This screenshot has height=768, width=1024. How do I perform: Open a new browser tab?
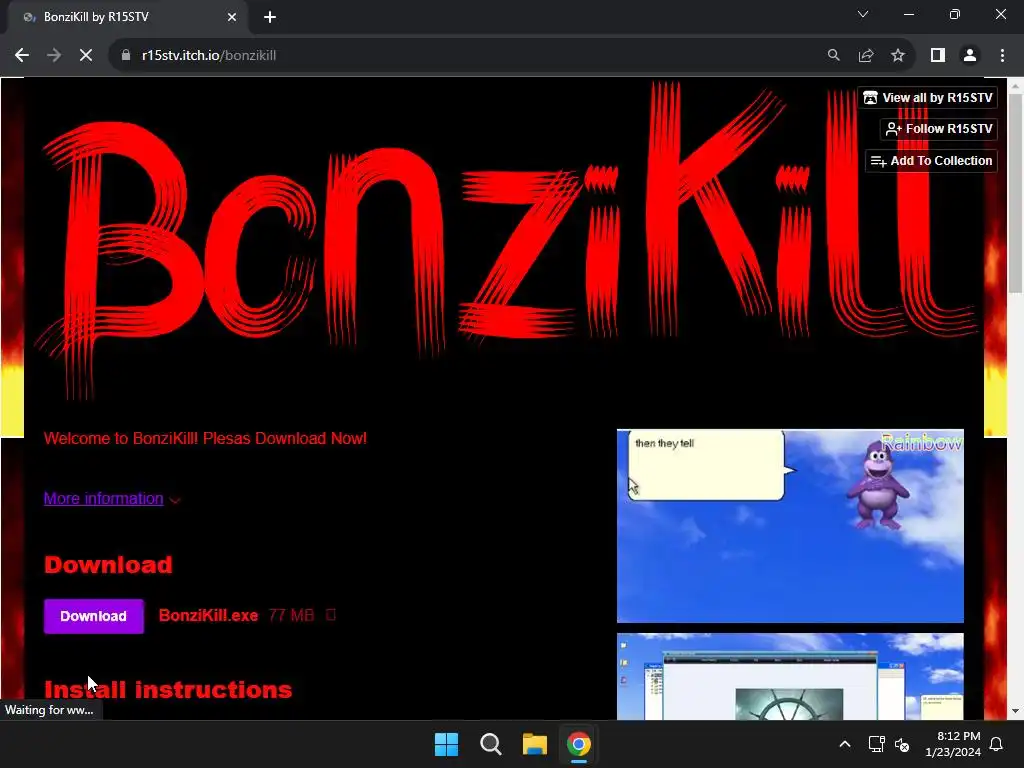click(270, 17)
